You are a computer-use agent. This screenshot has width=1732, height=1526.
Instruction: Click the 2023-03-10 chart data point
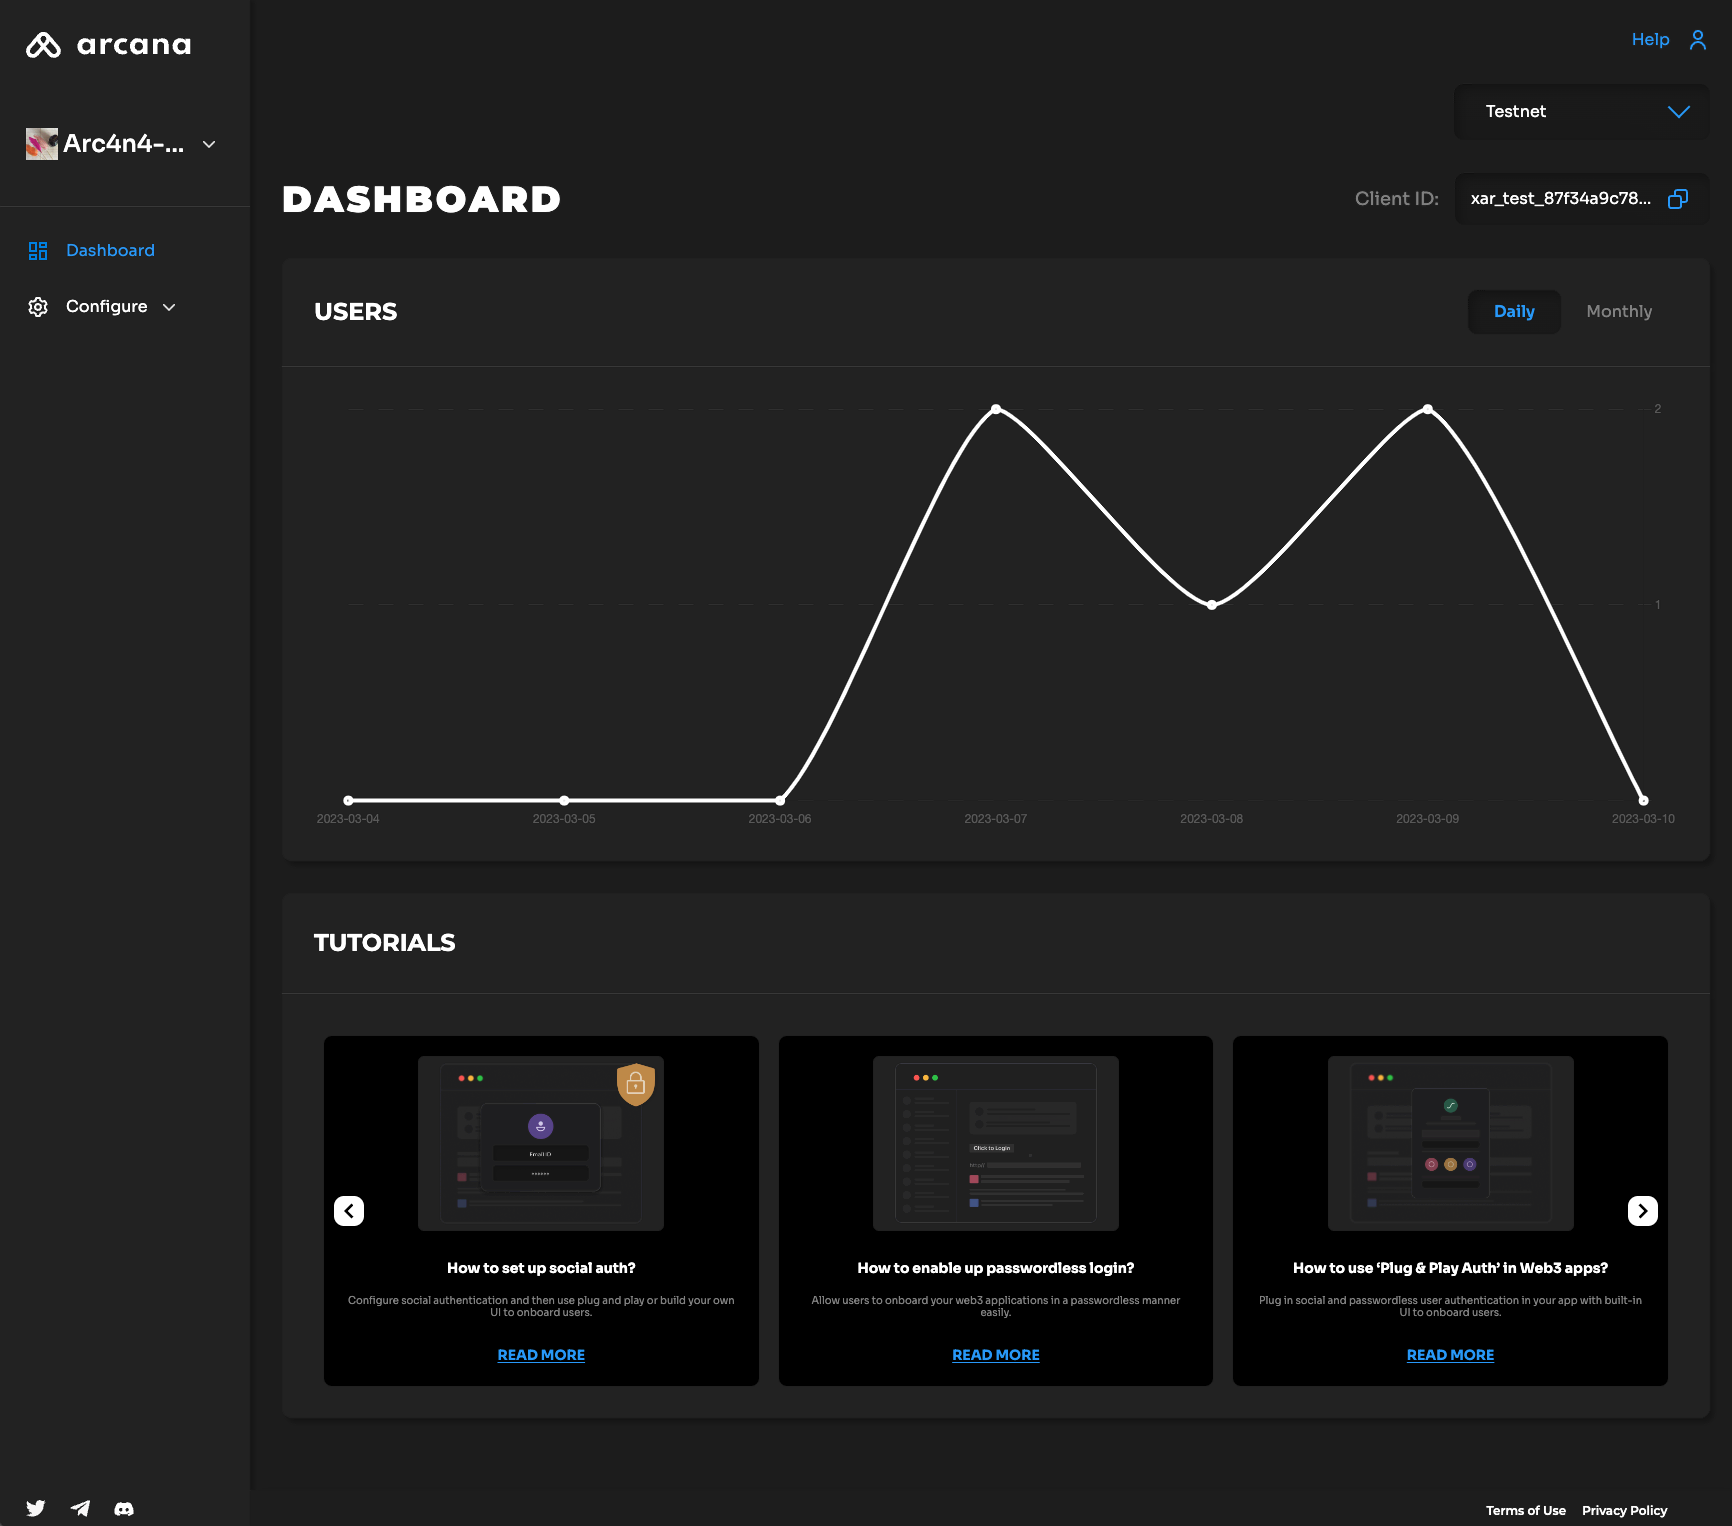[x=1643, y=800]
